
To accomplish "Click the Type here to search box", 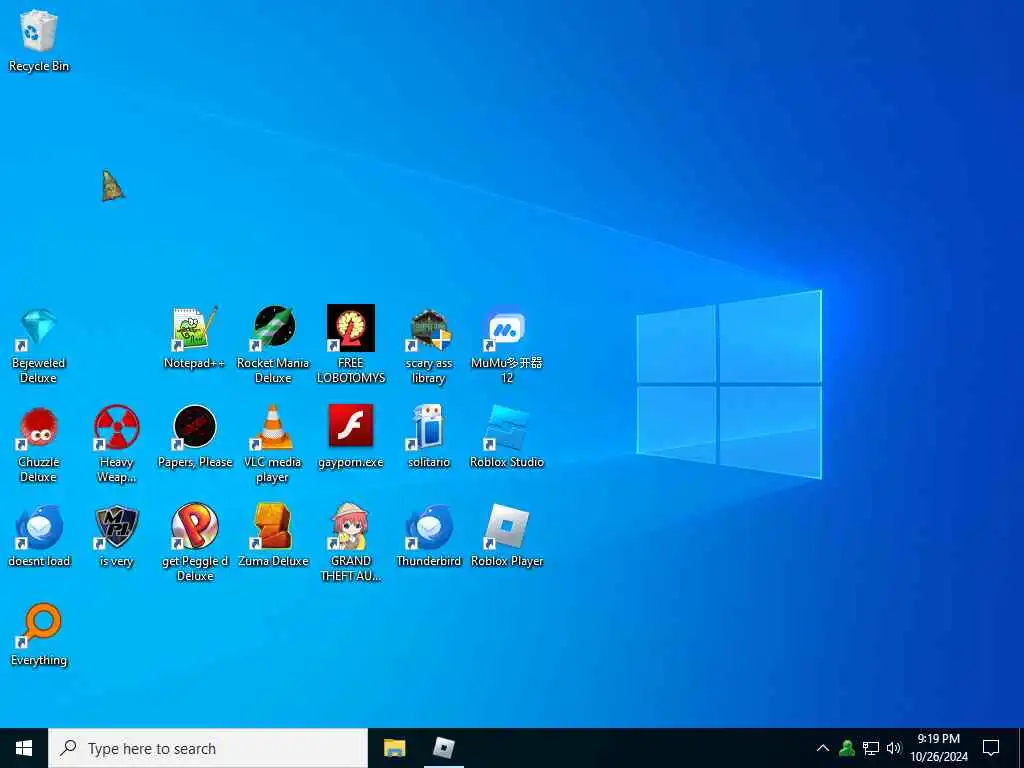I will click(208, 748).
